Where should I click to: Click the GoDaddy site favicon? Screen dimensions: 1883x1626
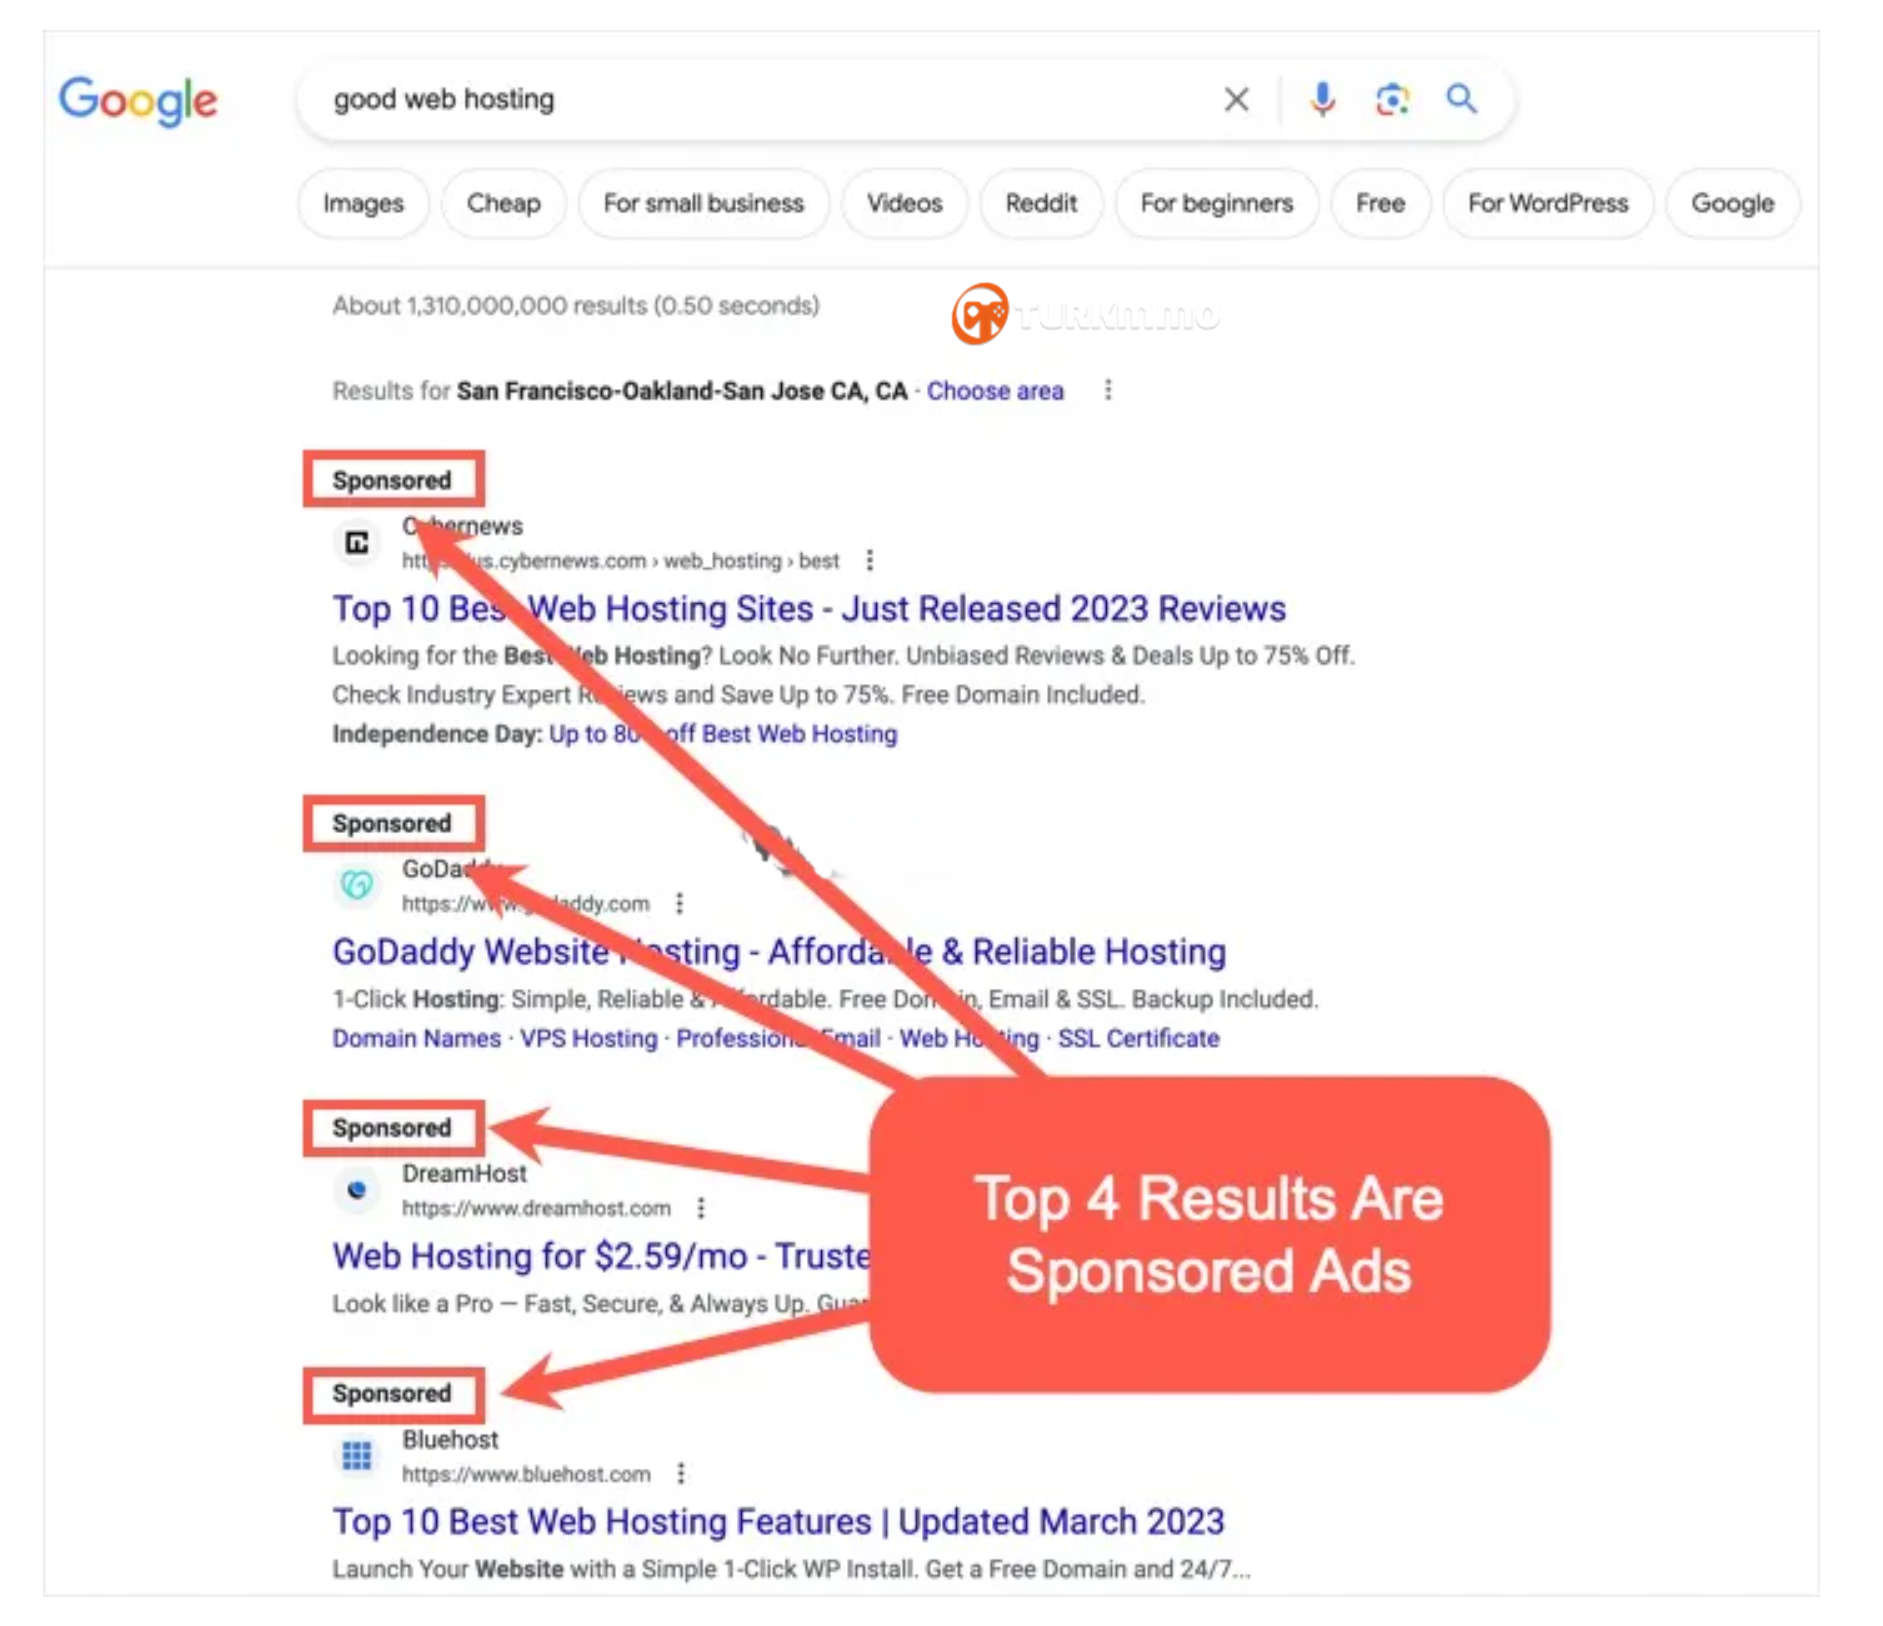pos(357,885)
